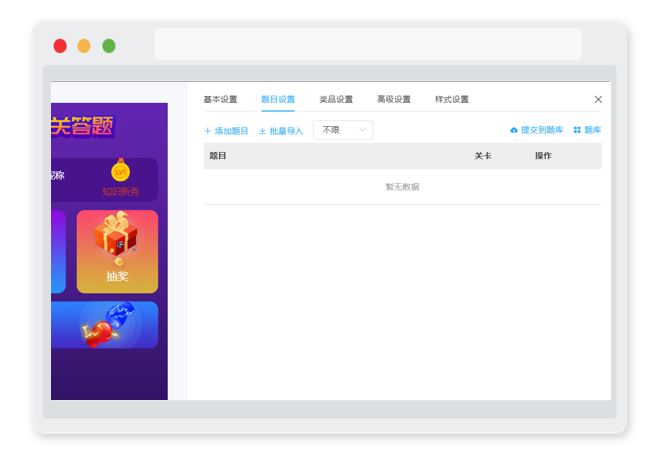The width and height of the screenshot is (660, 460).
Task: Open the 题库 grid icon link
Action: (x=588, y=130)
